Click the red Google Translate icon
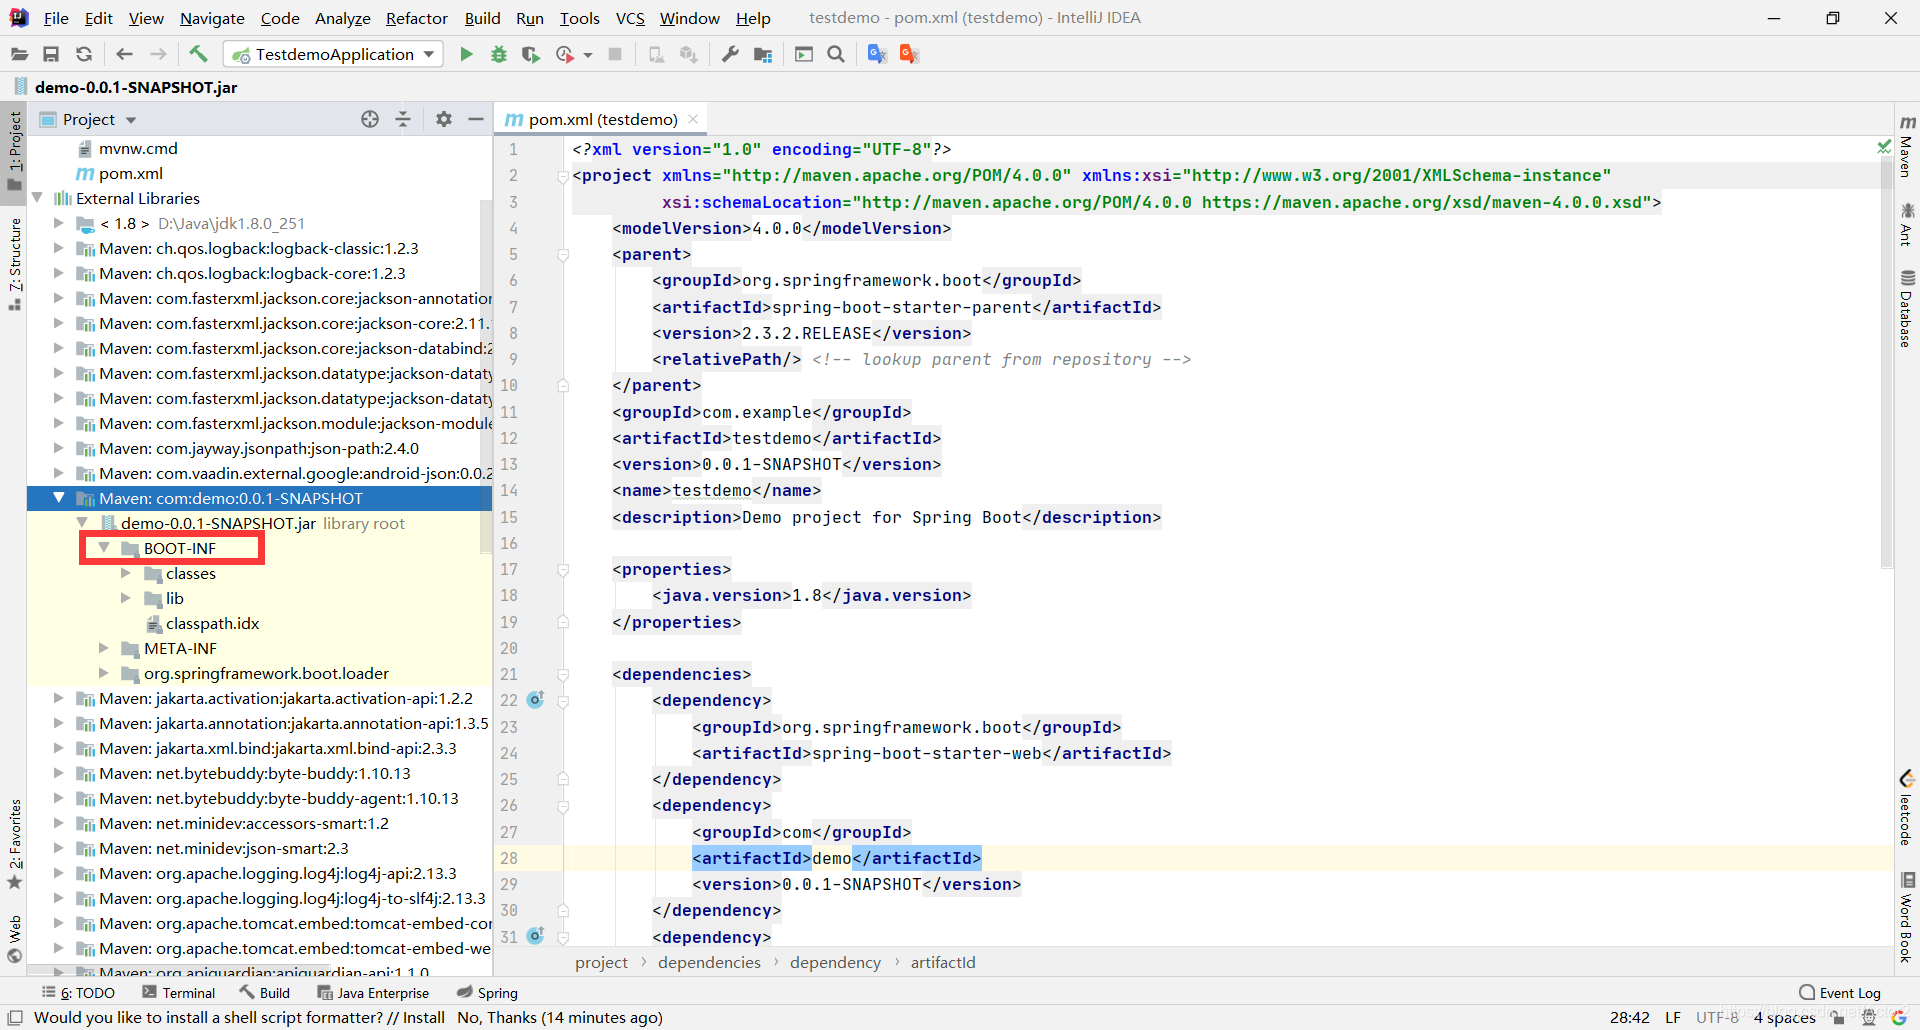Viewport: 1920px width, 1030px height. [909, 55]
